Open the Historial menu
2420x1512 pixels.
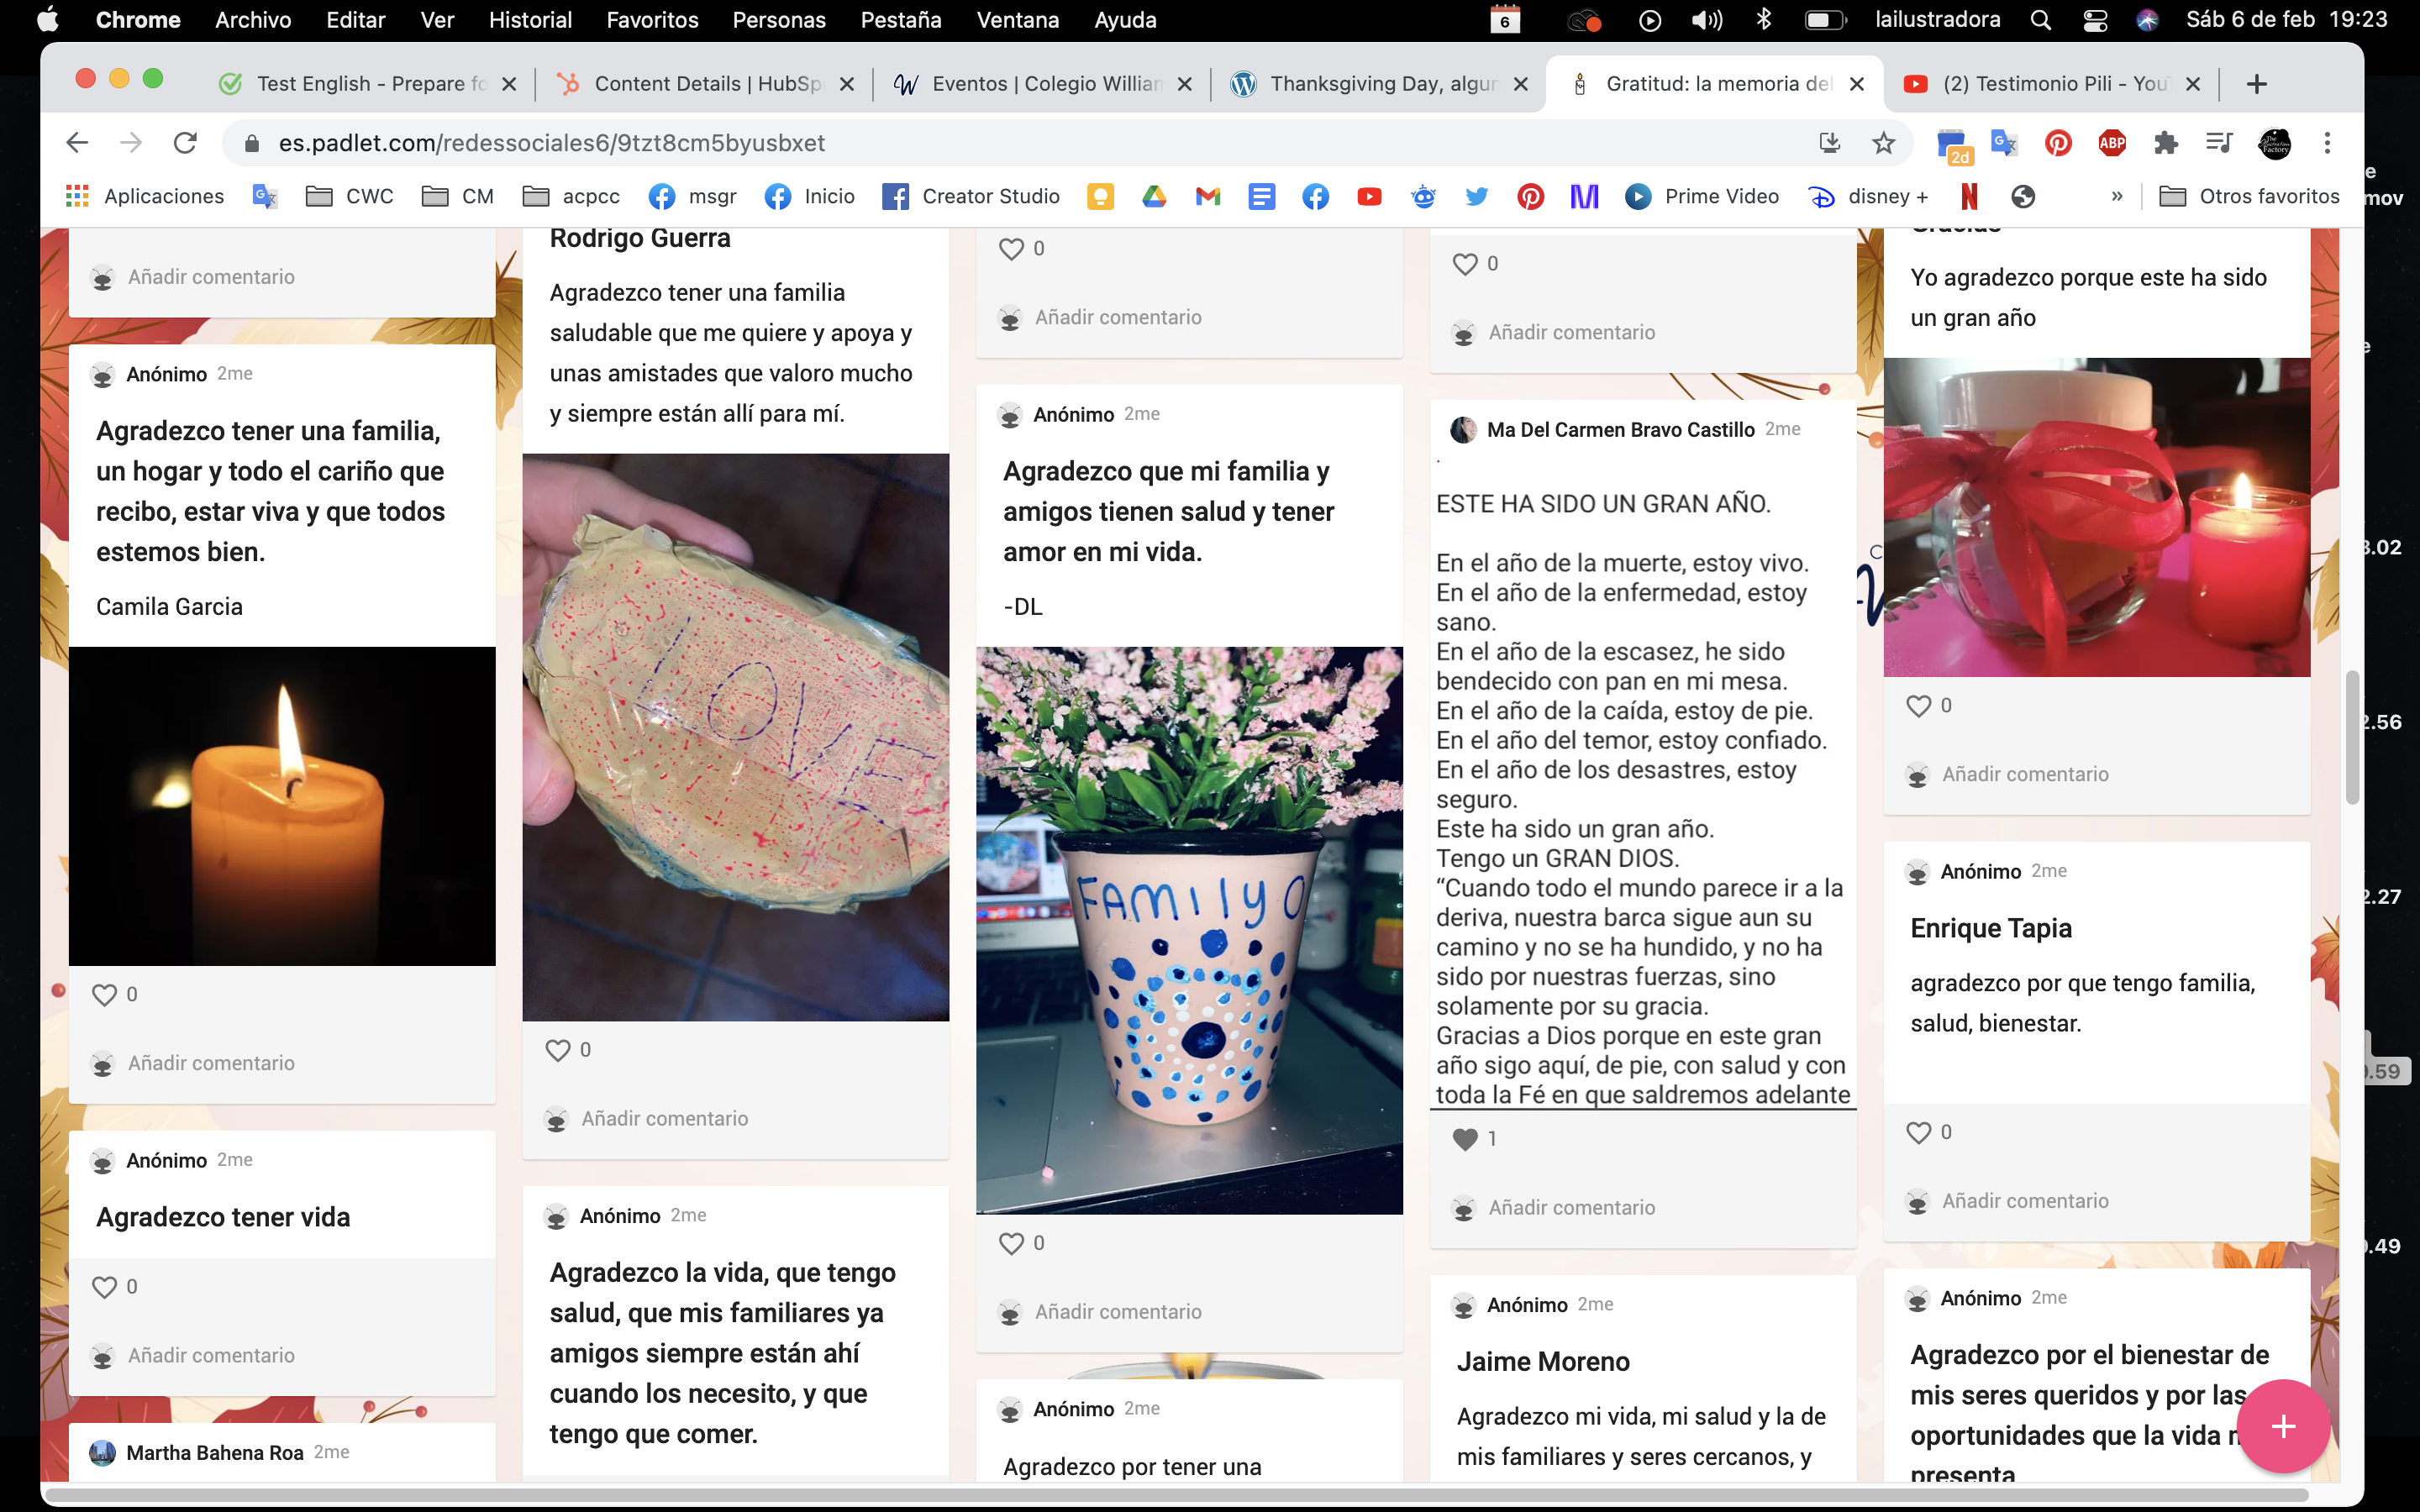pos(529,20)
